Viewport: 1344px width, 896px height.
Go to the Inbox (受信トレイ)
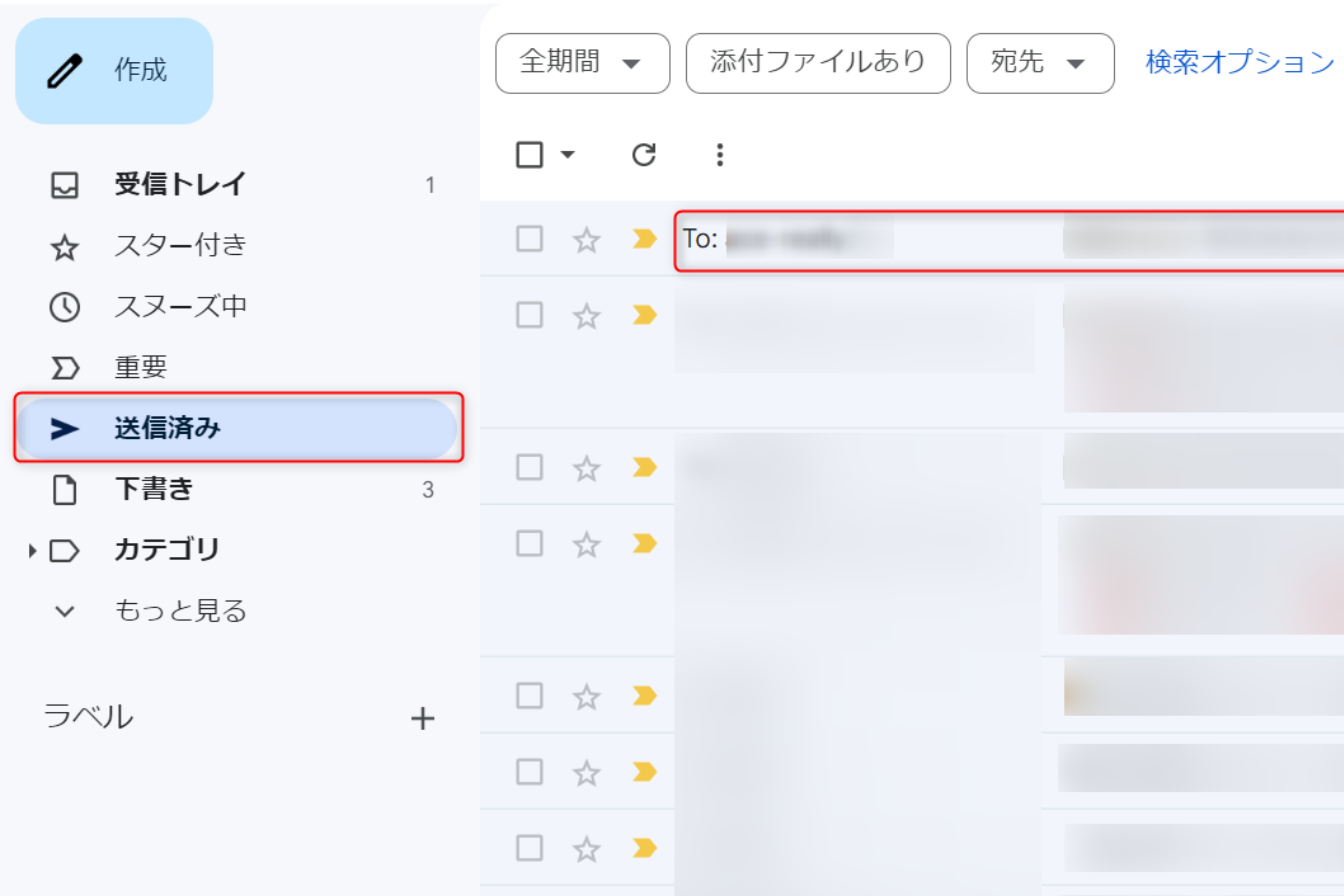[180, 185]
